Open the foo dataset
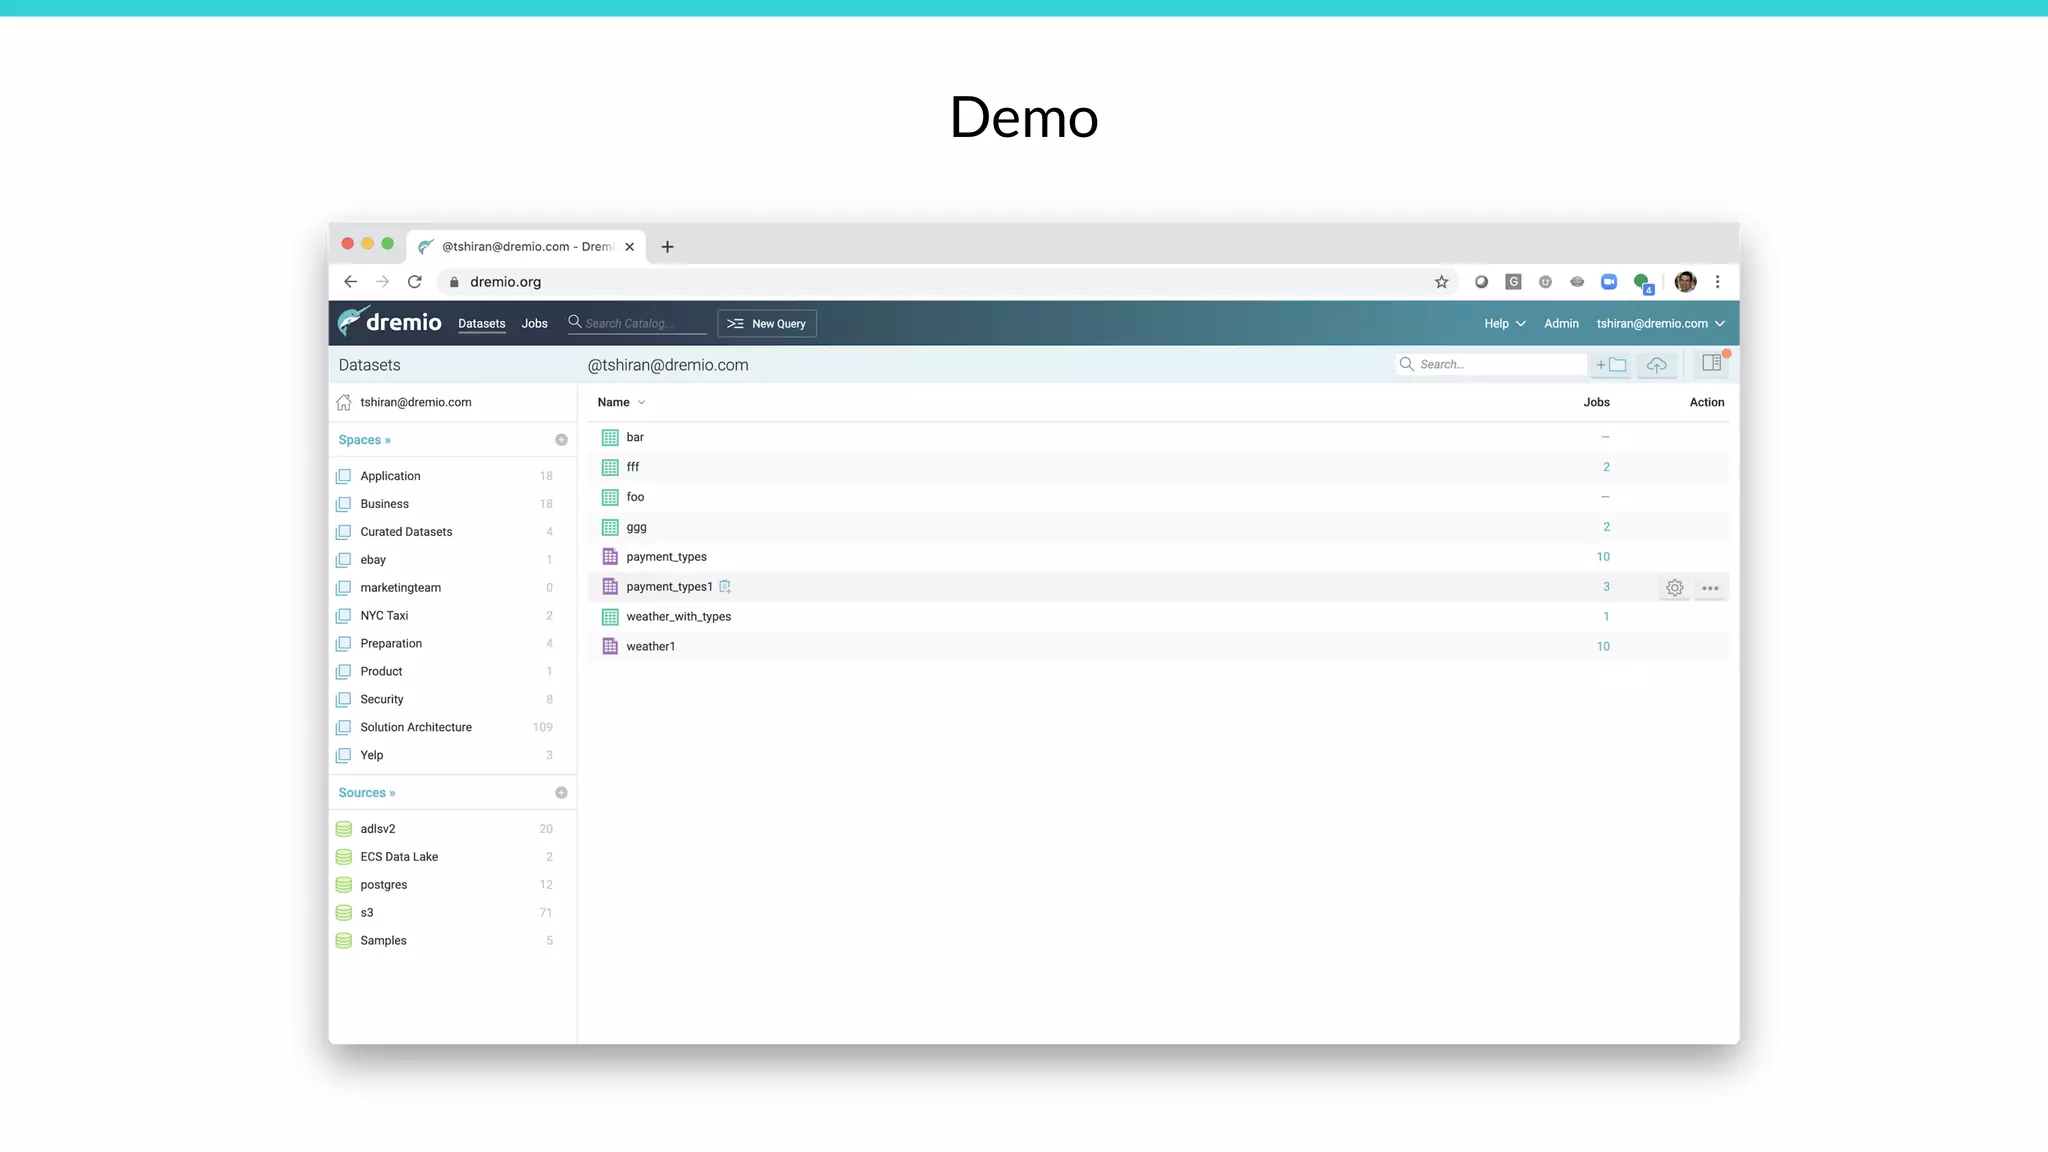2048x1152 pixels. pos(635,497)
